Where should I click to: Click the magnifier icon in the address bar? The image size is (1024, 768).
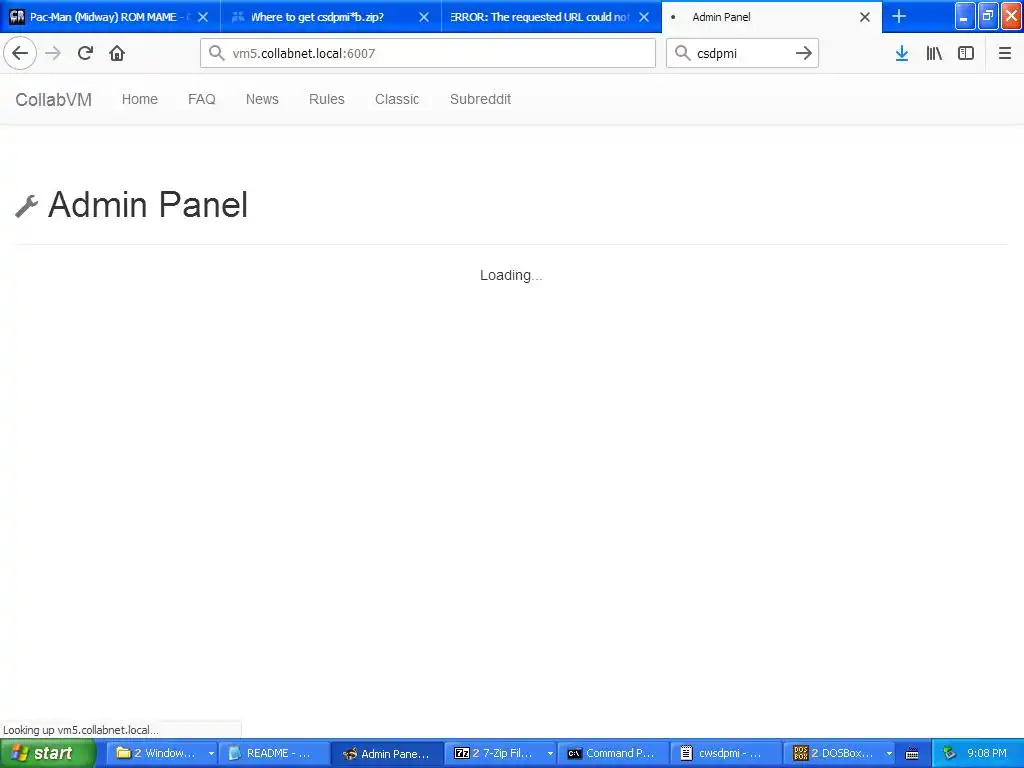tap(216, 53)
